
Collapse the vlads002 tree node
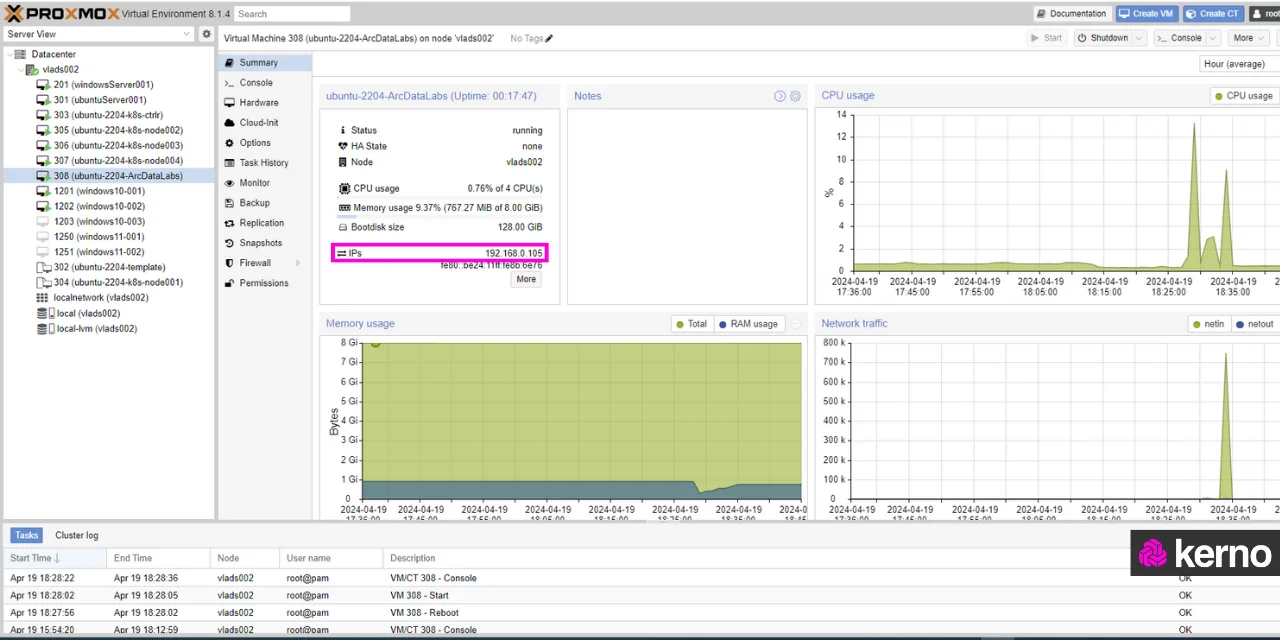tap(21, 69)
